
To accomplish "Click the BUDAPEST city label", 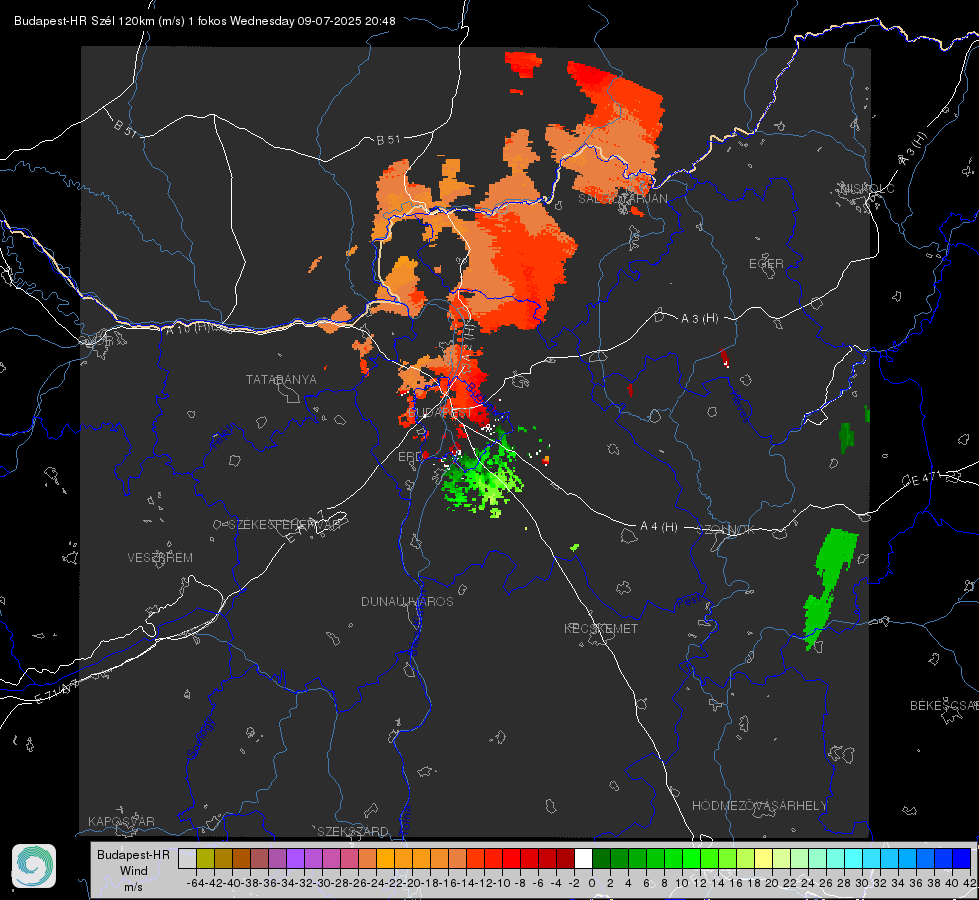I will point(440,413).
